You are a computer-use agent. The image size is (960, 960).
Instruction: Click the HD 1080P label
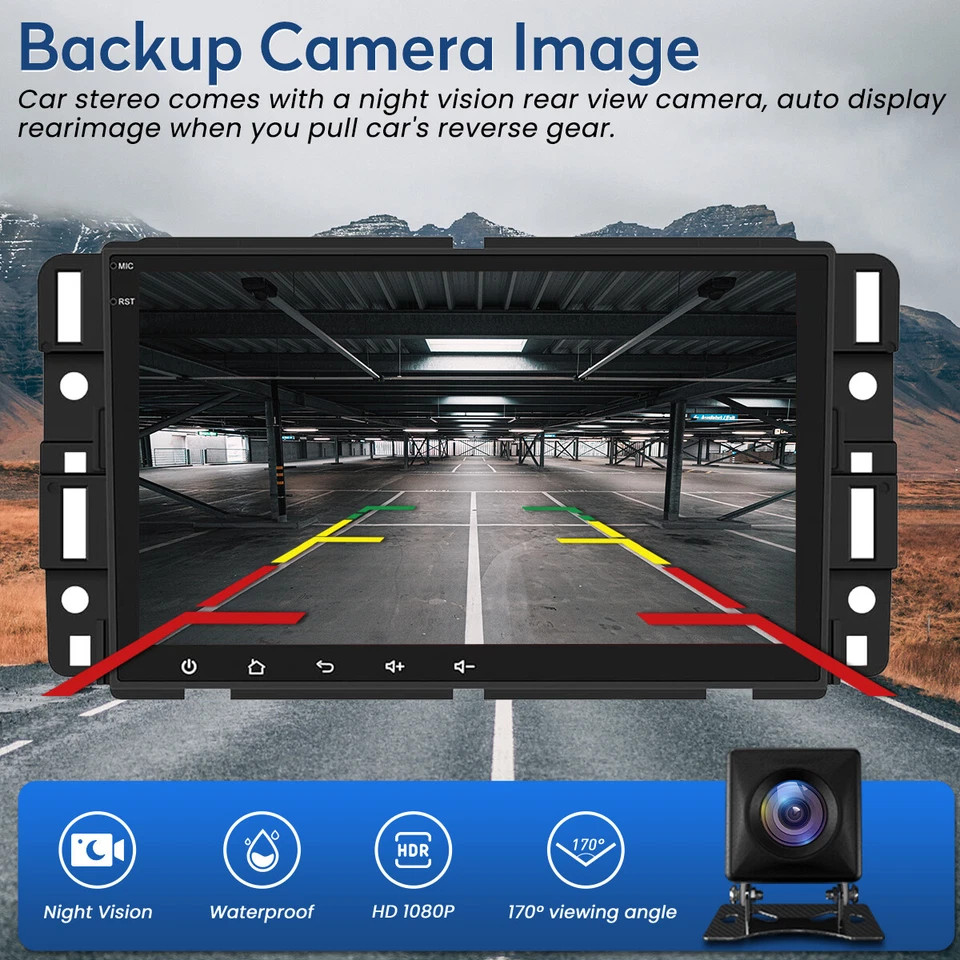point(413,911)
